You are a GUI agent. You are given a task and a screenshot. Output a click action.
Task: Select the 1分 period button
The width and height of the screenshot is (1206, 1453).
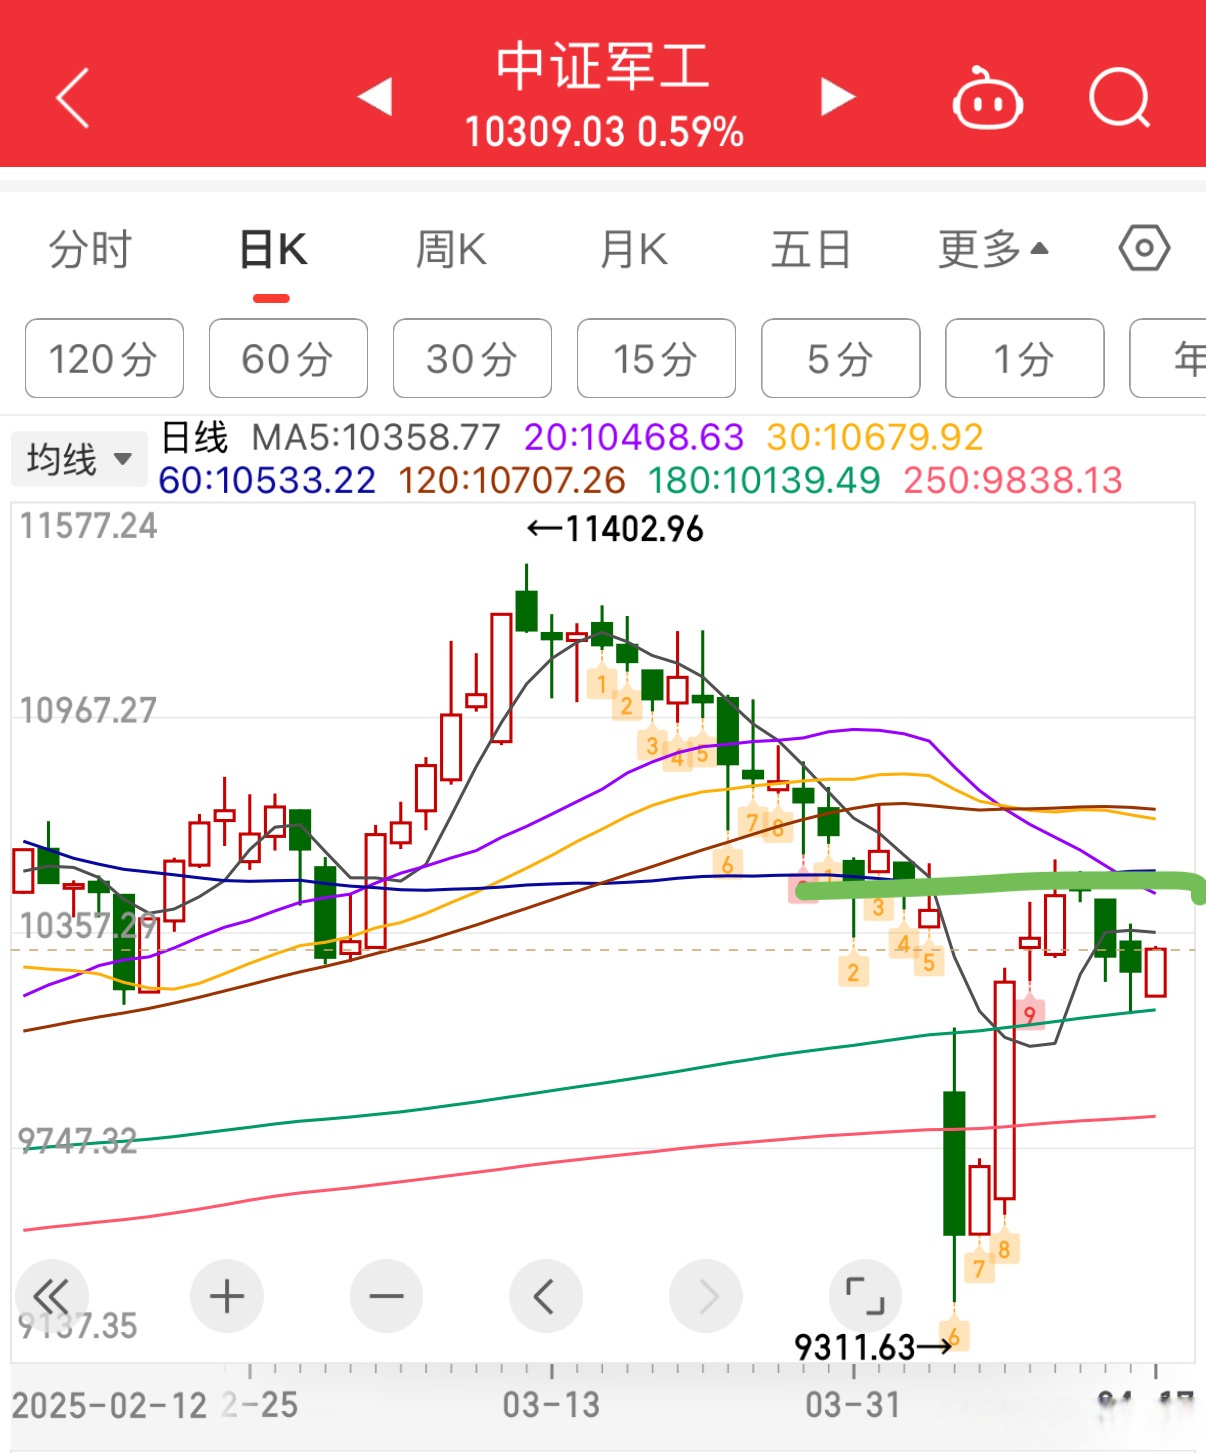tap(1024, 359)
